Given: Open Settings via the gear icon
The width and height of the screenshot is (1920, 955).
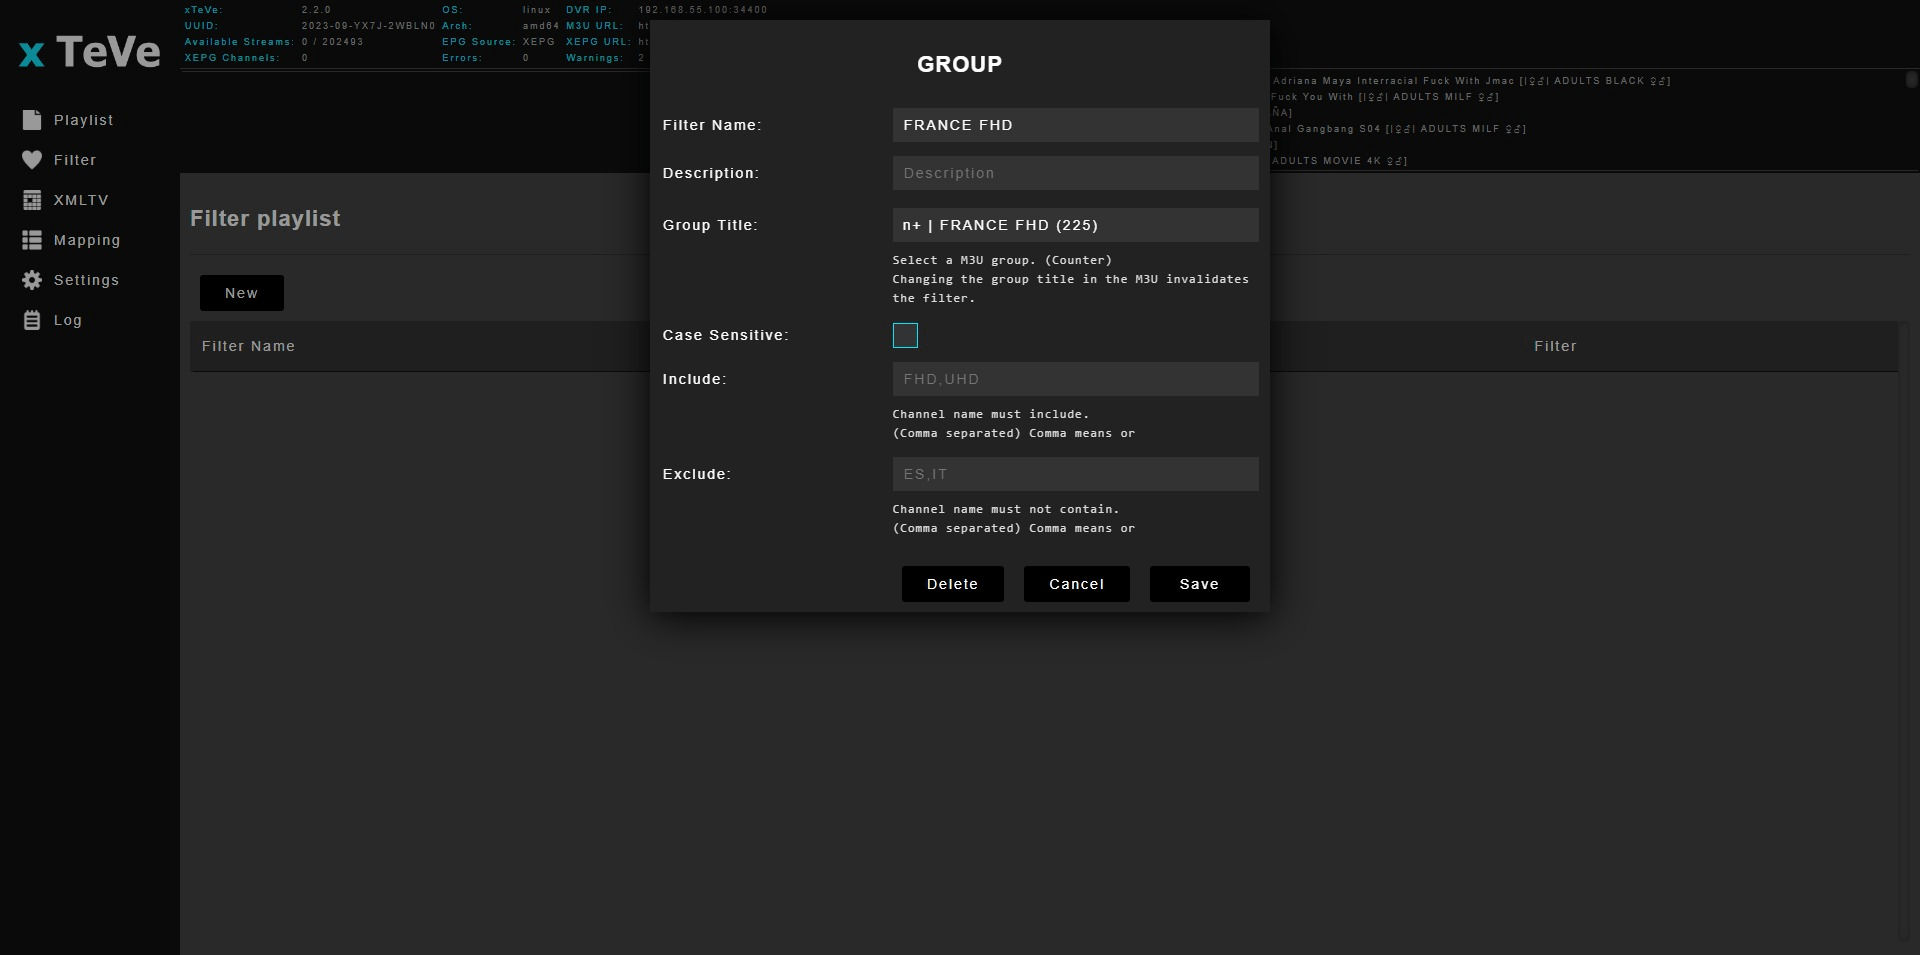Looking at the screenshot, I should click(x=31, y=280).
